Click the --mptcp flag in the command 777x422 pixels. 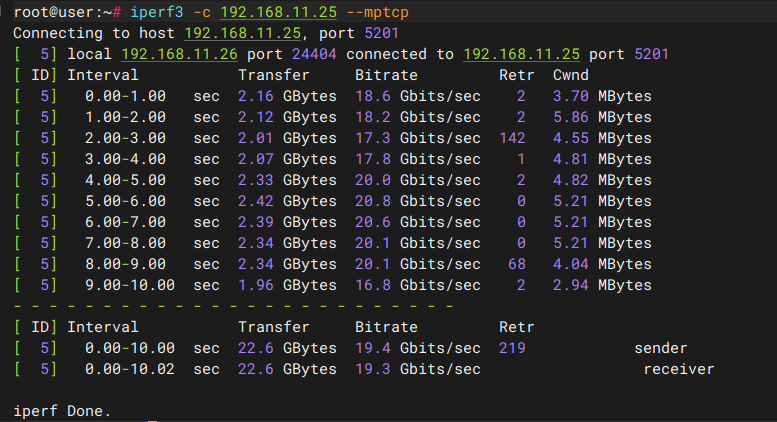378,12
